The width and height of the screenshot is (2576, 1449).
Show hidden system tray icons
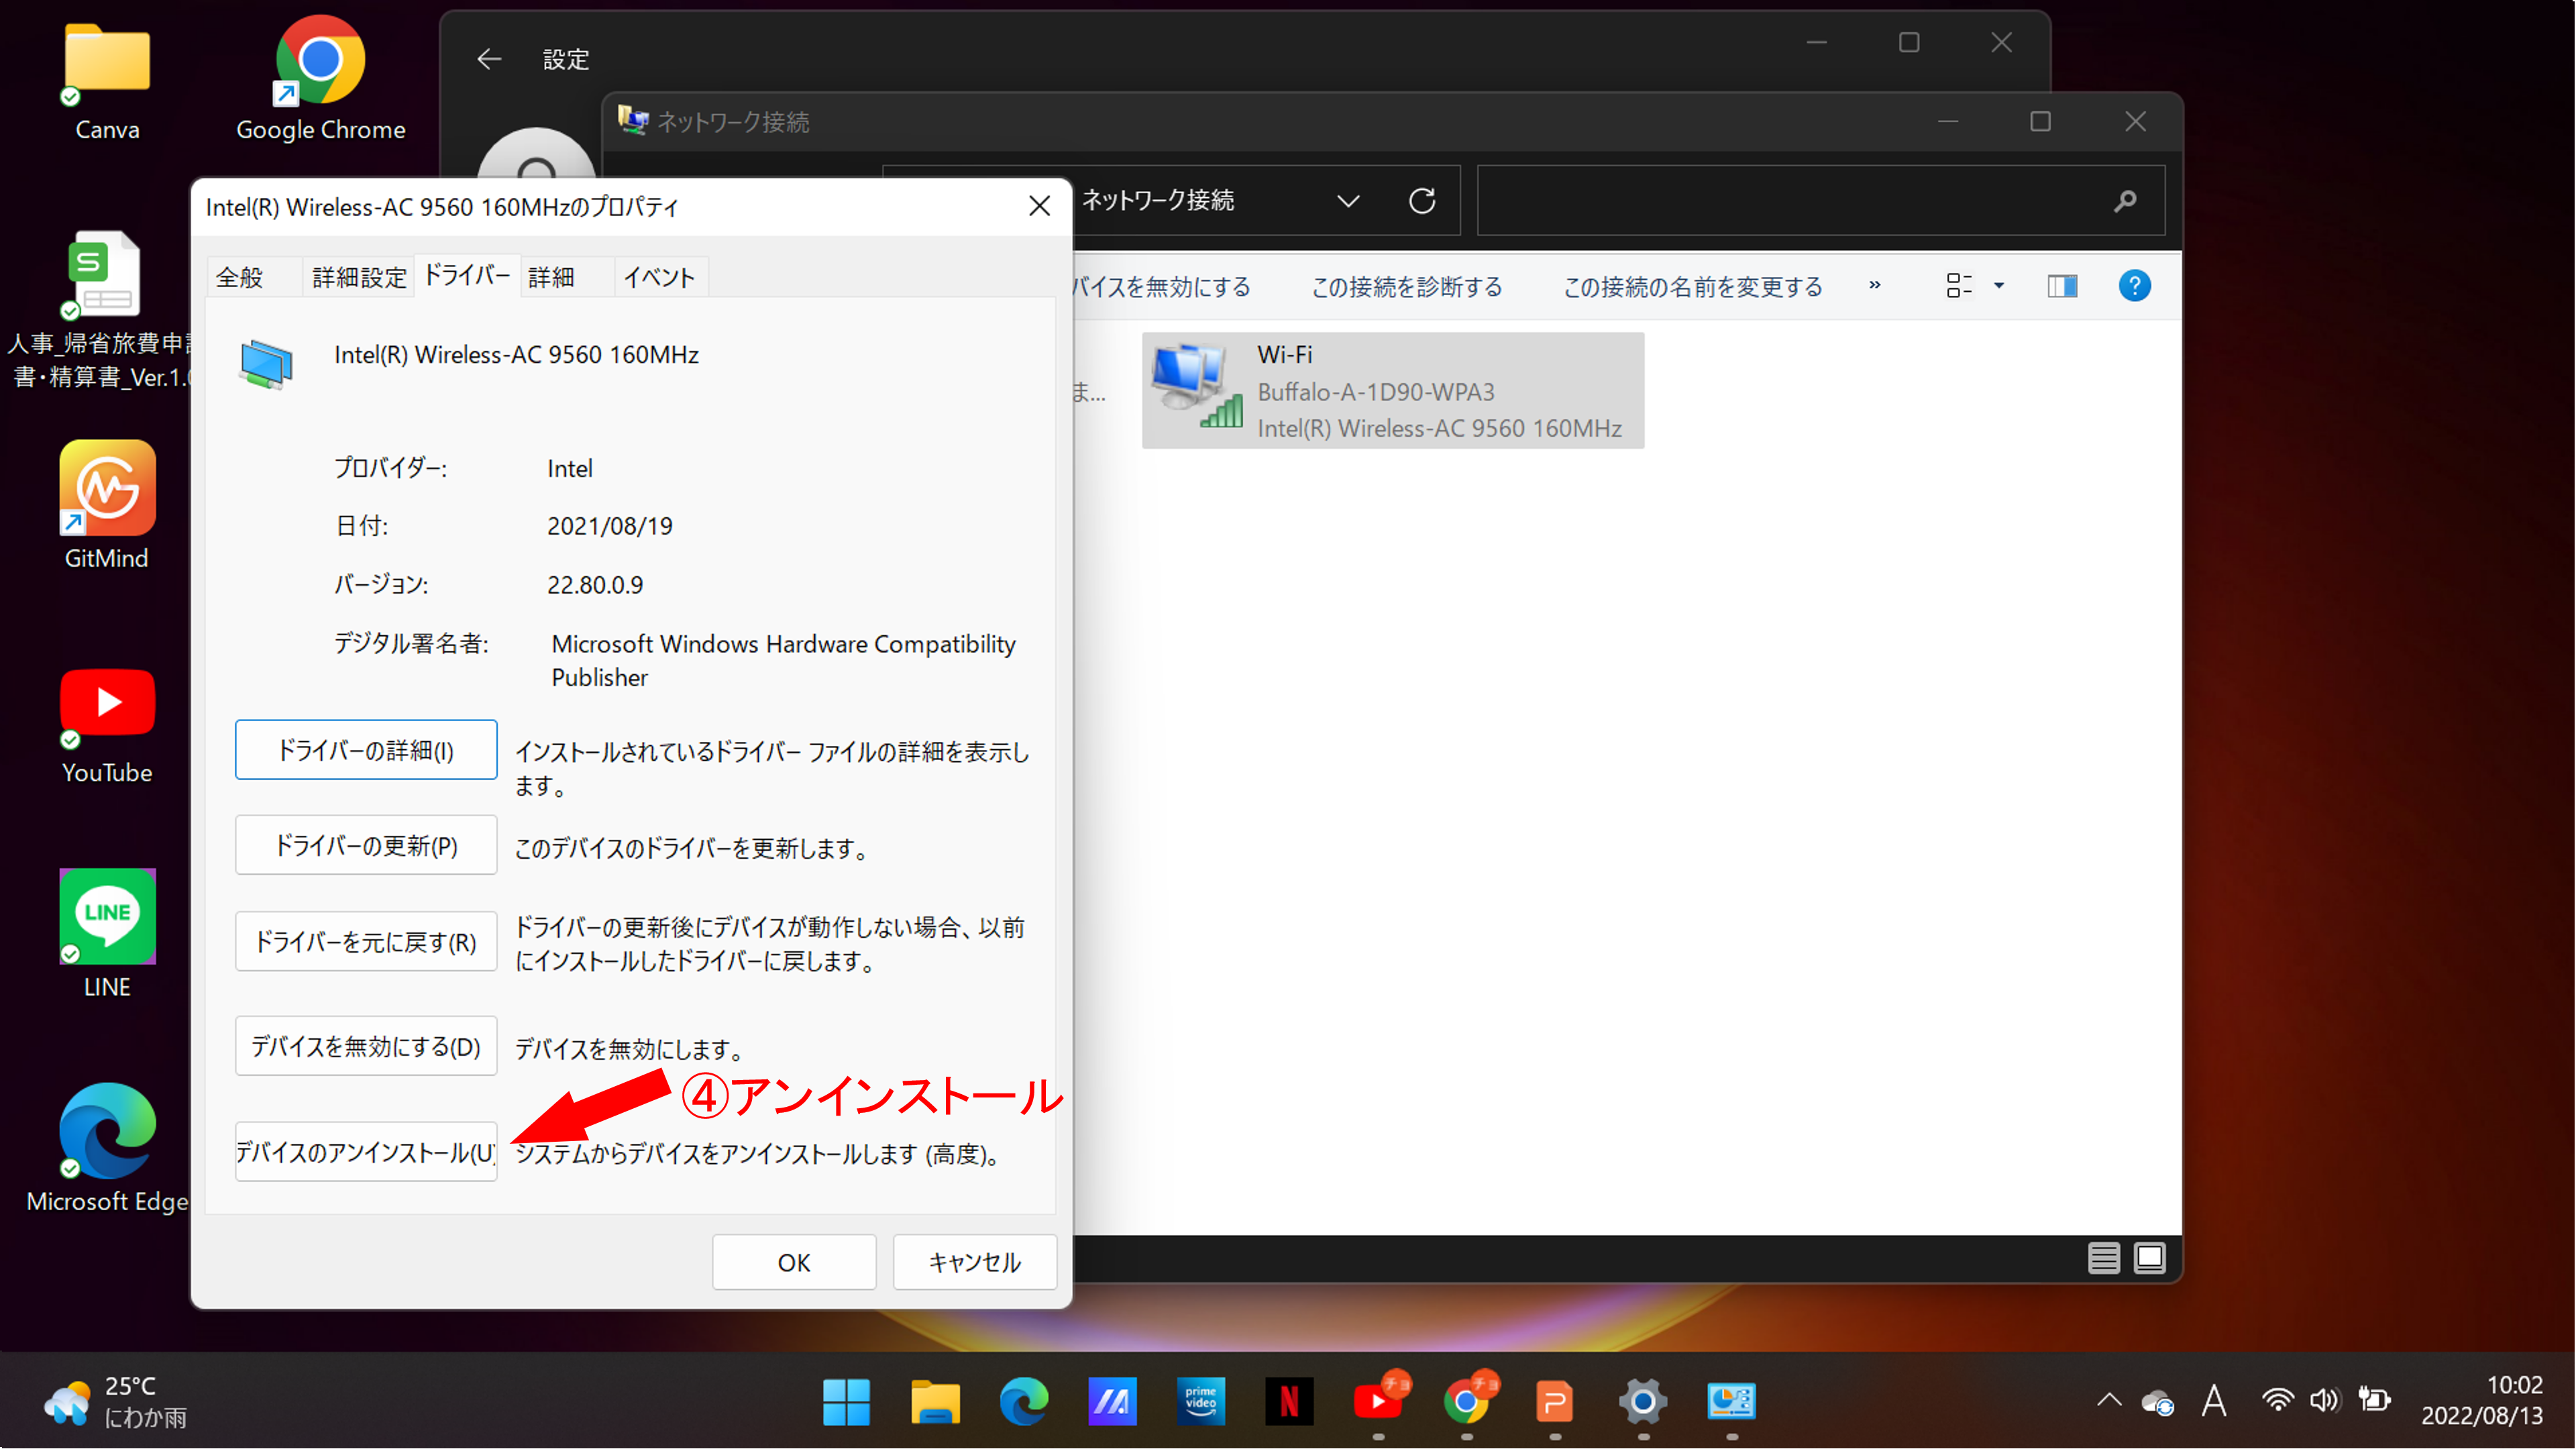[x=2109, y=1401]
